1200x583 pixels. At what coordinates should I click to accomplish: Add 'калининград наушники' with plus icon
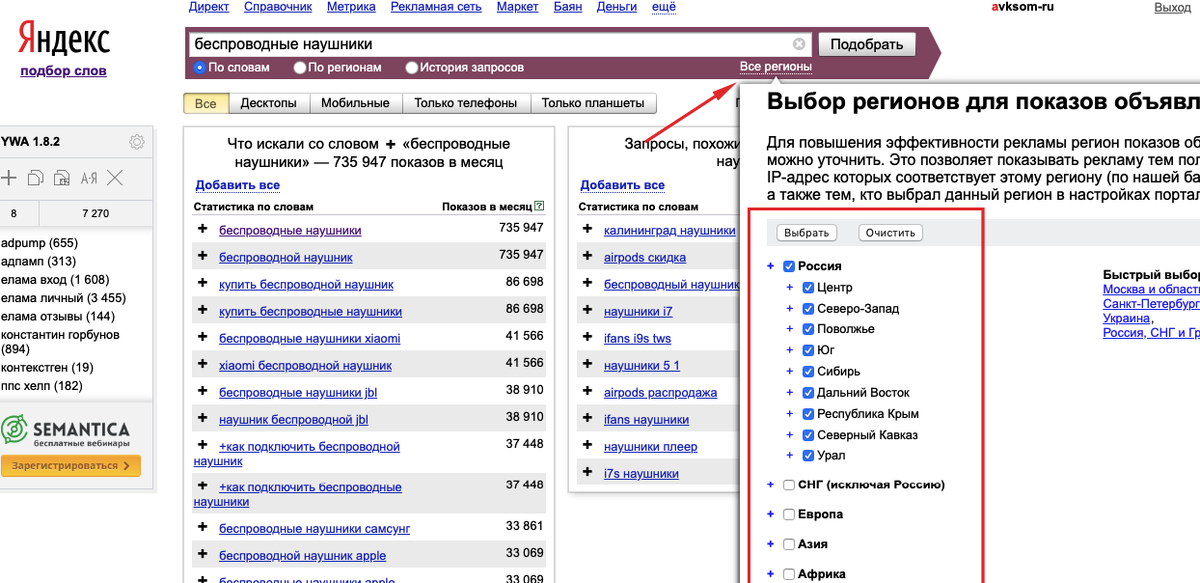[588, 230]
